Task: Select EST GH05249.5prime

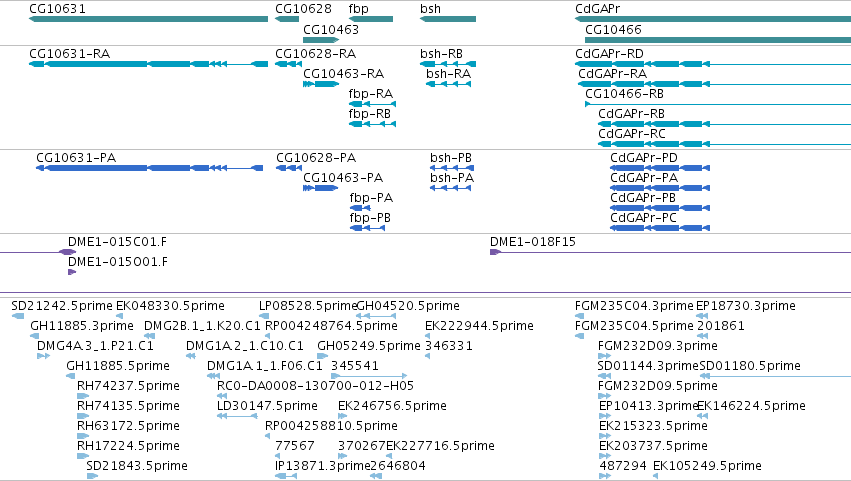Action: 322,356
